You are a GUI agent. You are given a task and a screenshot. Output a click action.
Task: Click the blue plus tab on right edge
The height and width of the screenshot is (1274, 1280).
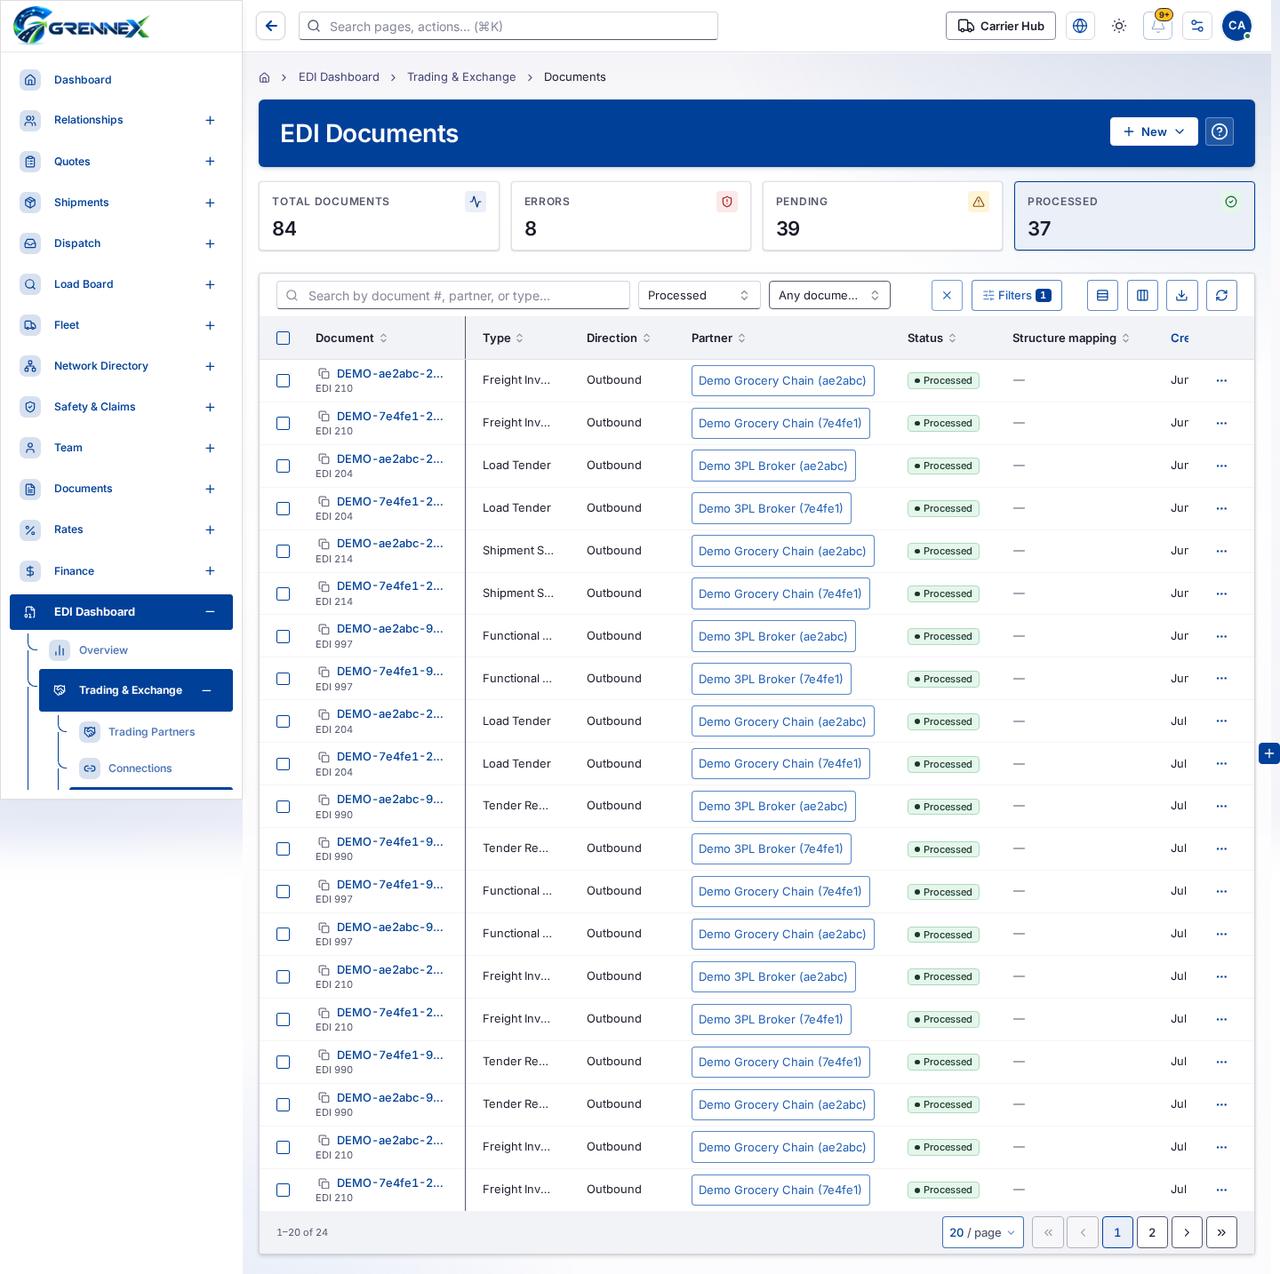pos(1269,754)
